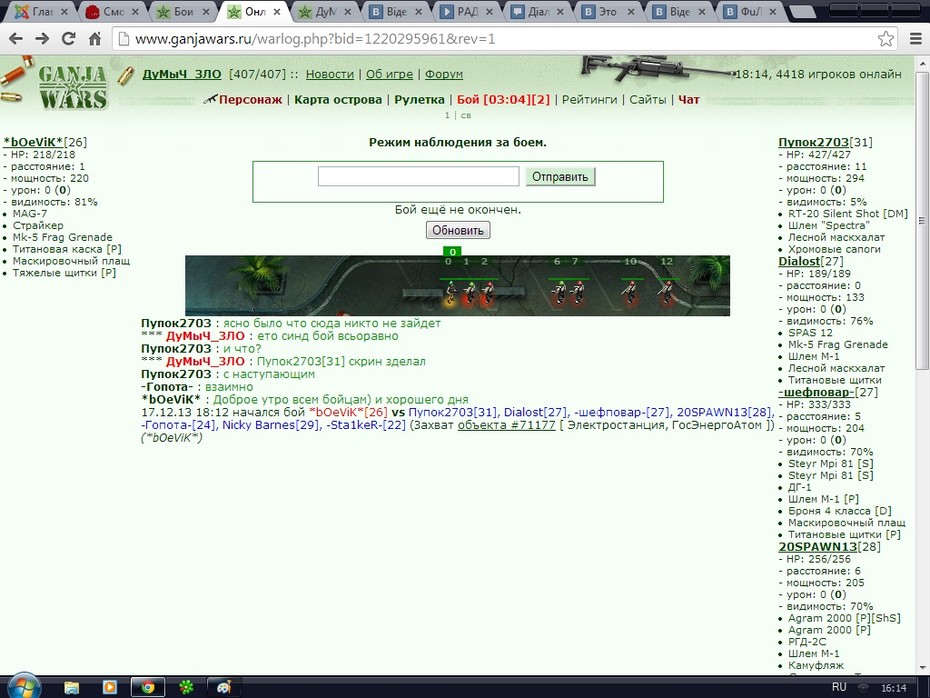Screen dimensions: 930x698
Task: Open the Об игре link
Action: pyautogui.click(x=389, y=74)
